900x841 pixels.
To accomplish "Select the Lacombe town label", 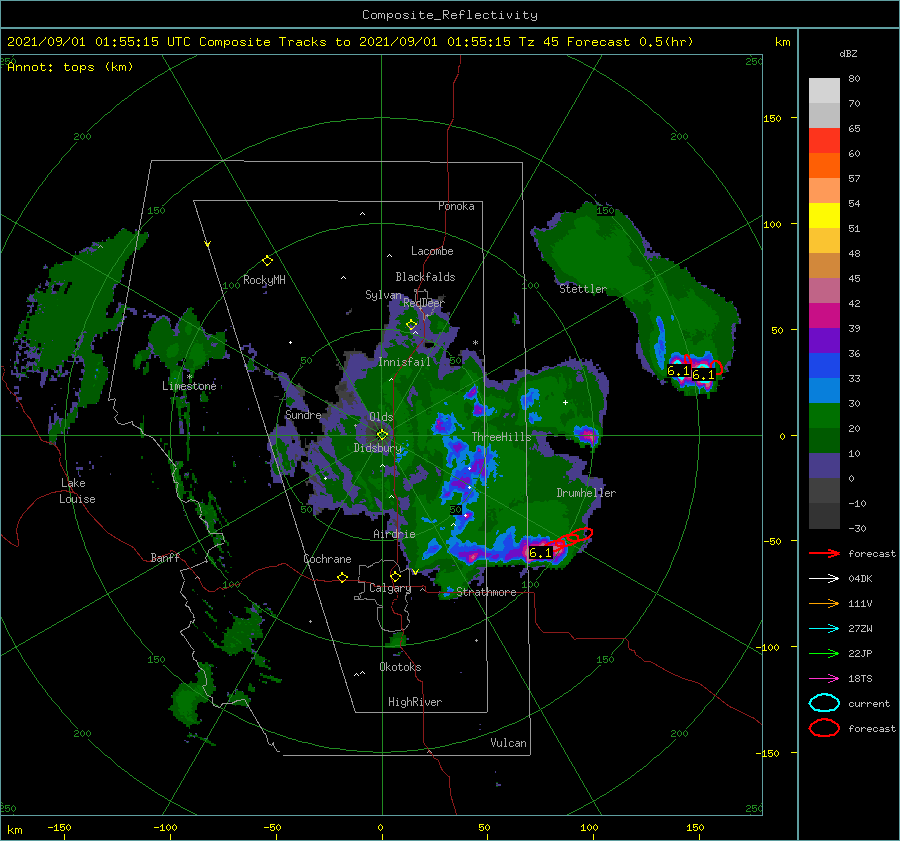I will tap(432, 251).
